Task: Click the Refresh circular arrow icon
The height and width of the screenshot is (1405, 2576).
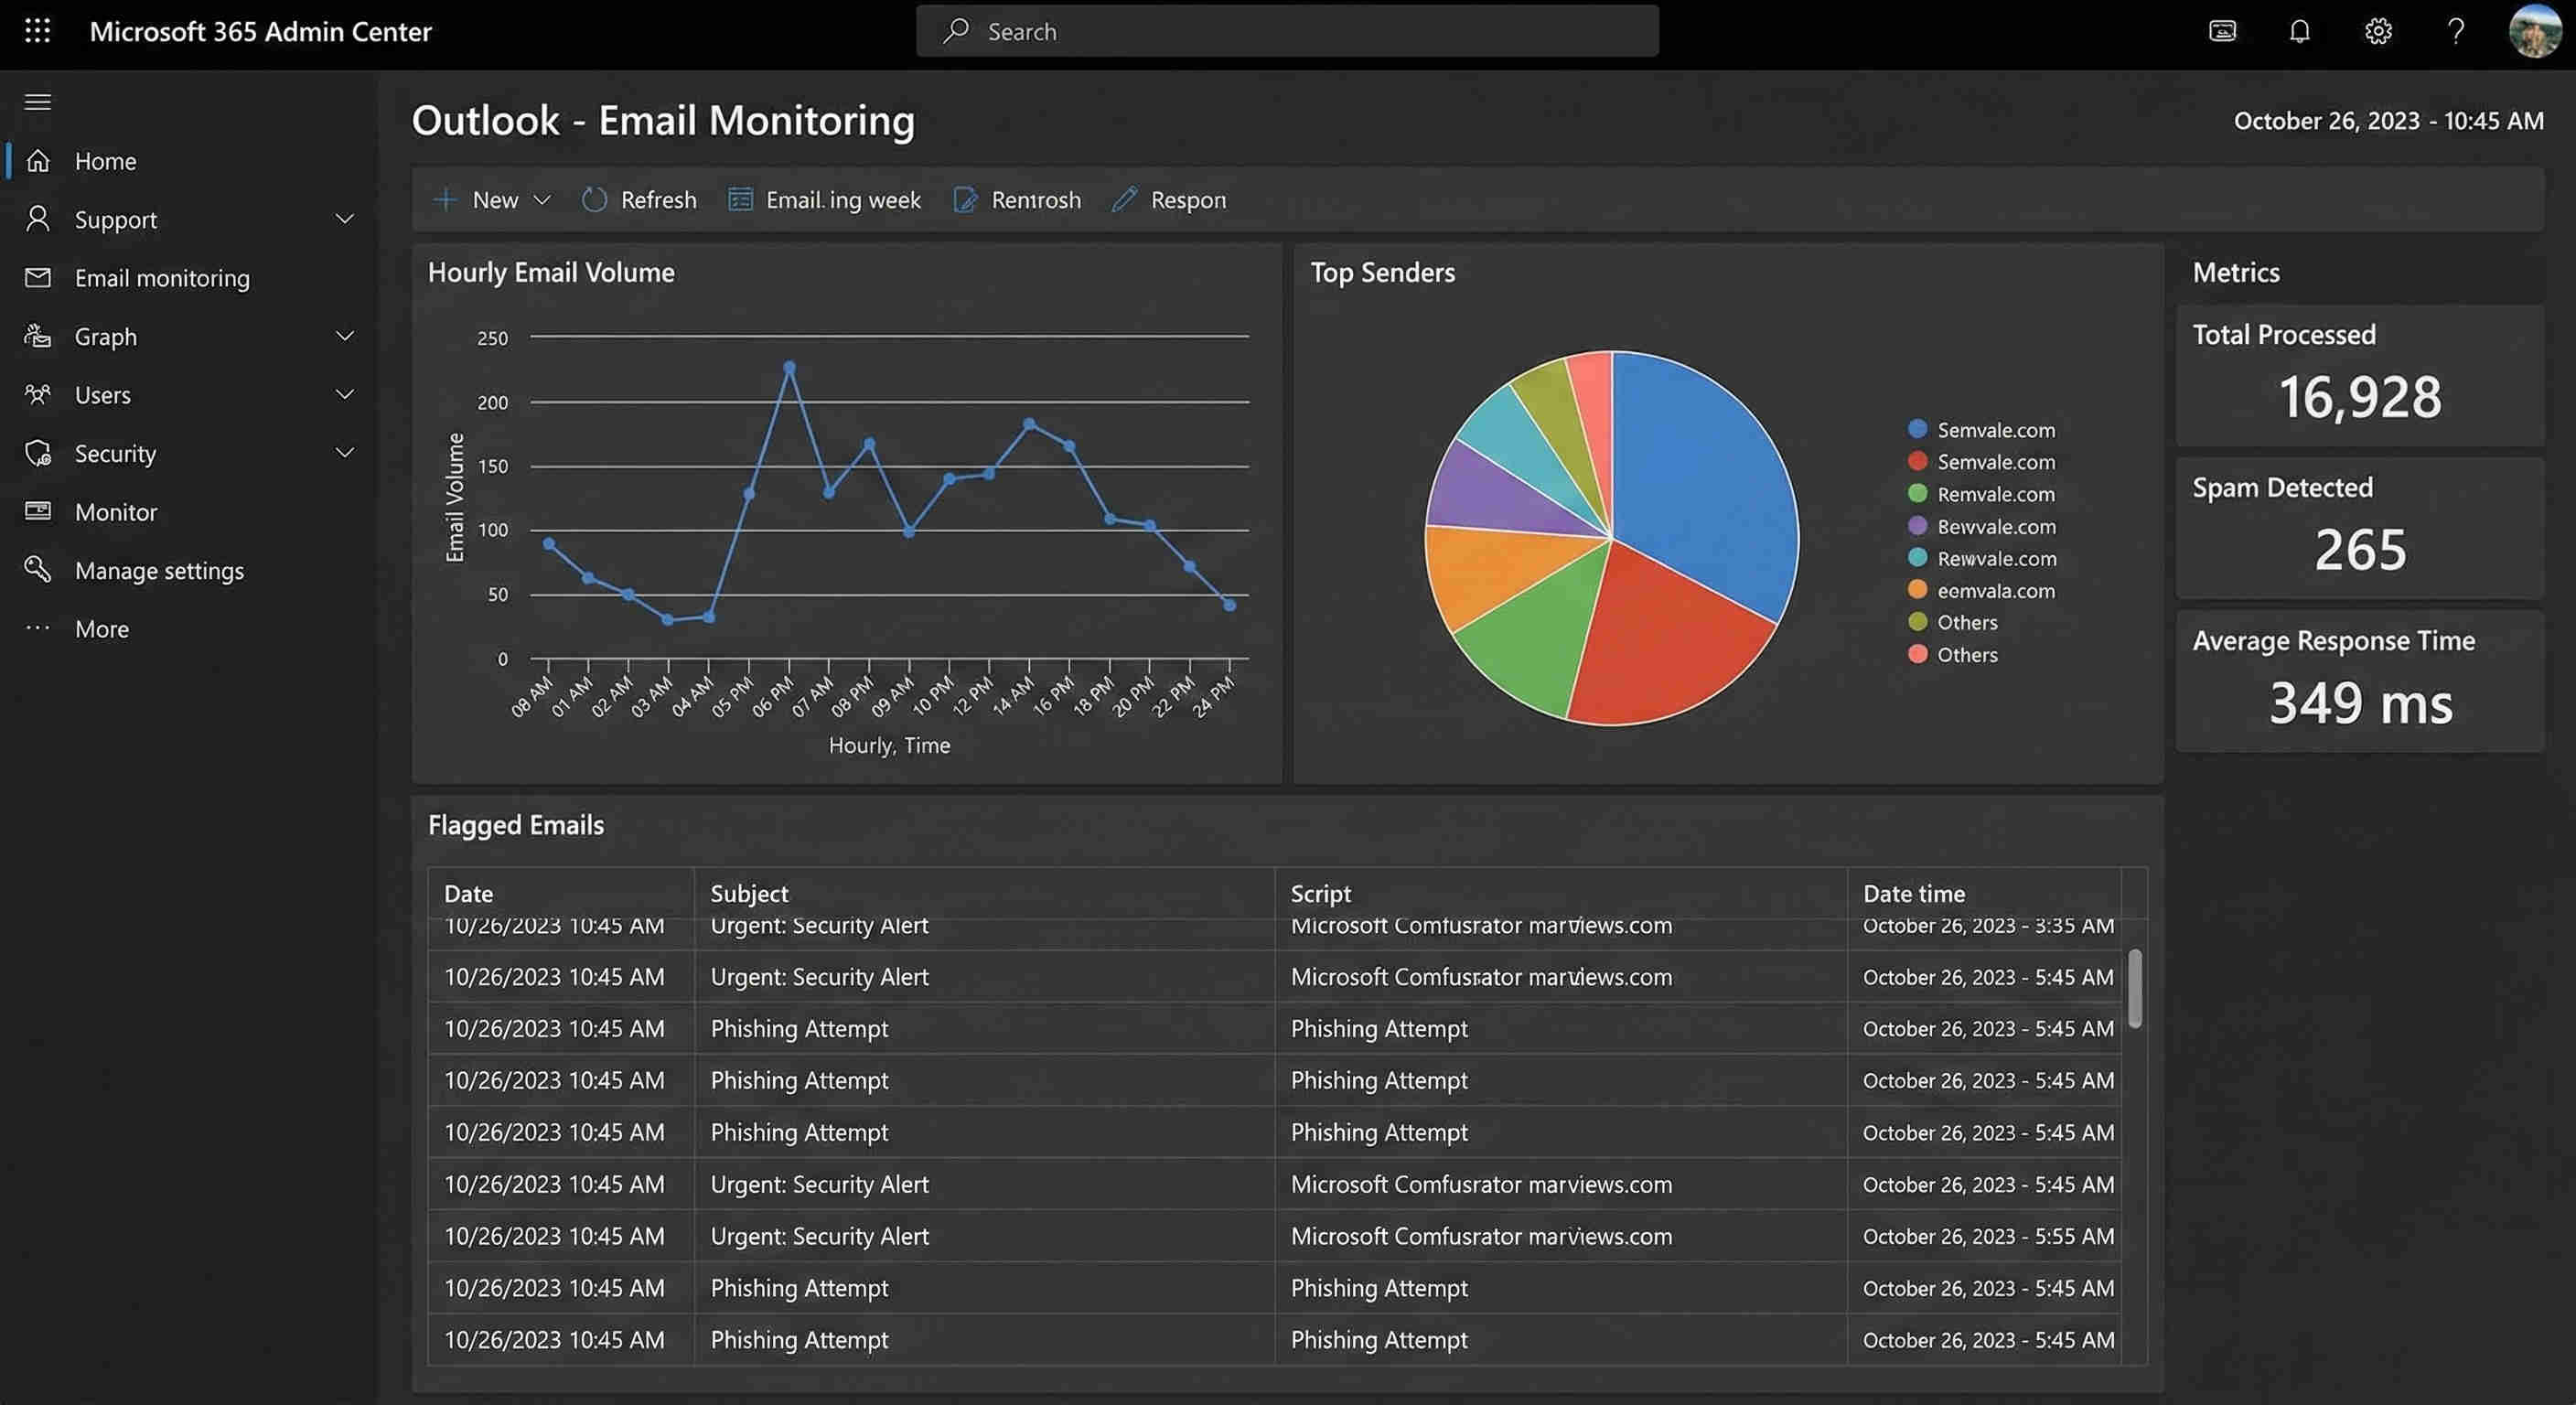Action: click(x=594, y=199)
